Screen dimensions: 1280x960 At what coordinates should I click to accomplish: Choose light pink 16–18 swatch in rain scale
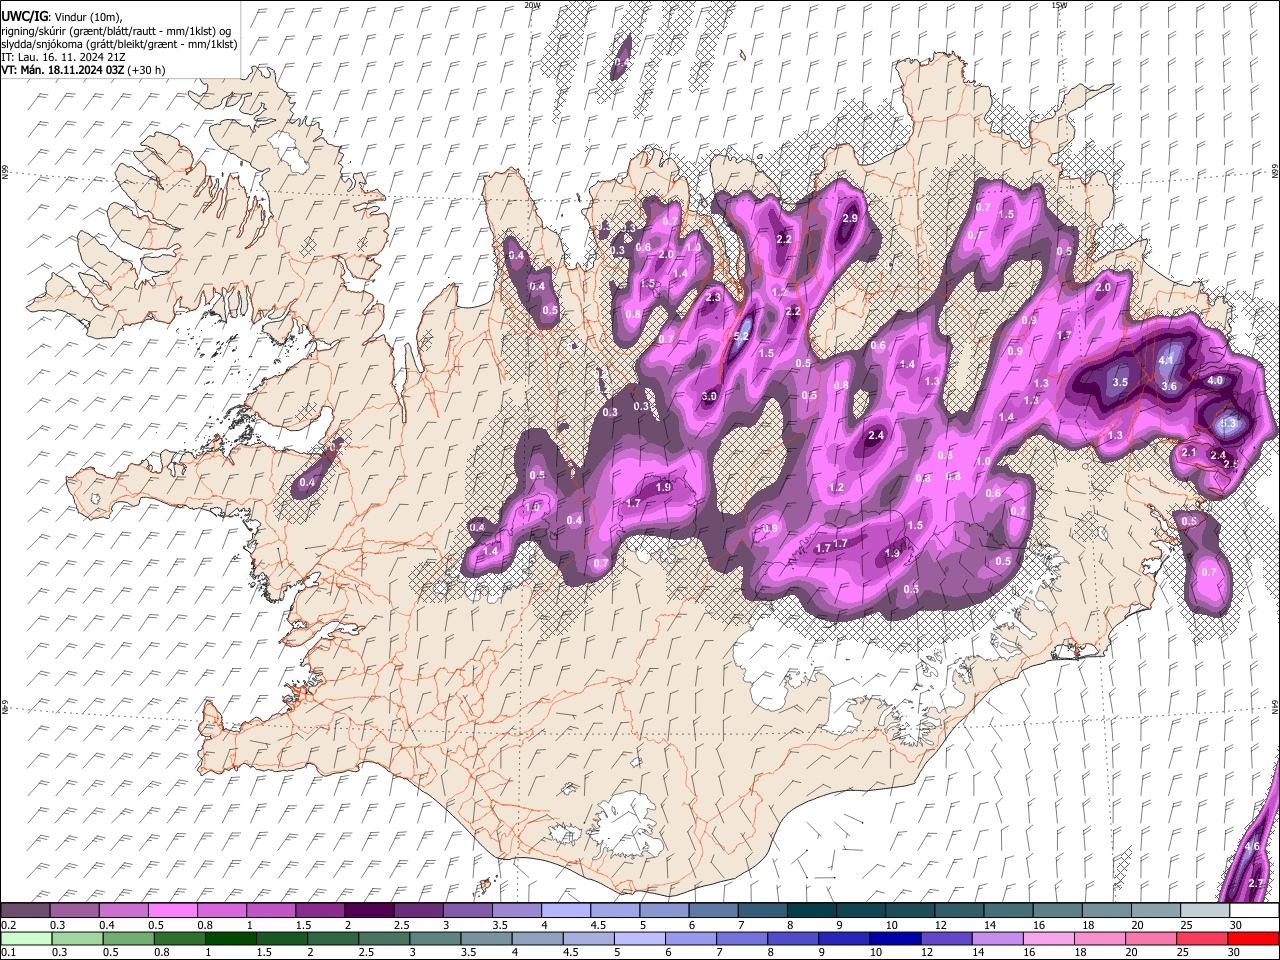[1049, 938]
